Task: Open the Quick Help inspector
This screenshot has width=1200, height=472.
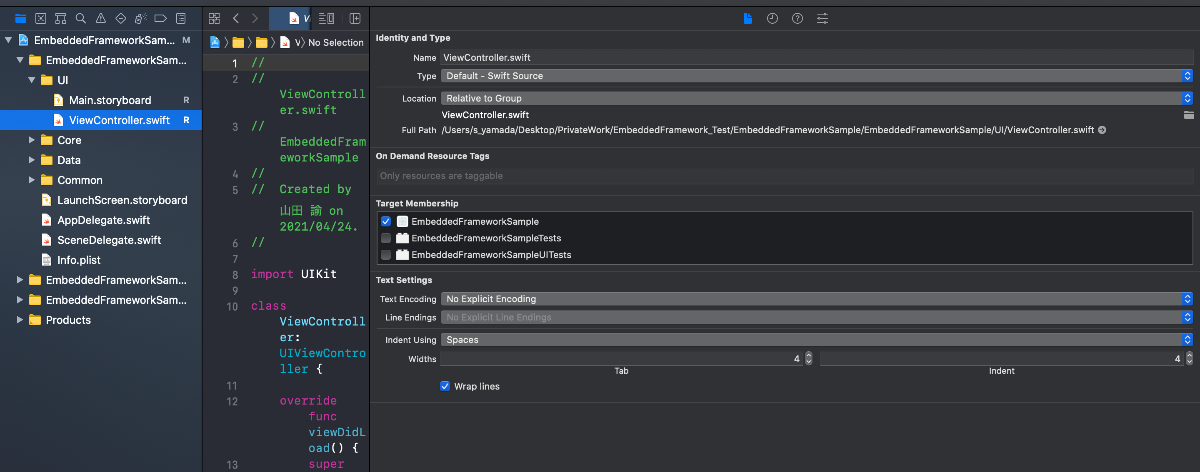Action: click(797, 18)
